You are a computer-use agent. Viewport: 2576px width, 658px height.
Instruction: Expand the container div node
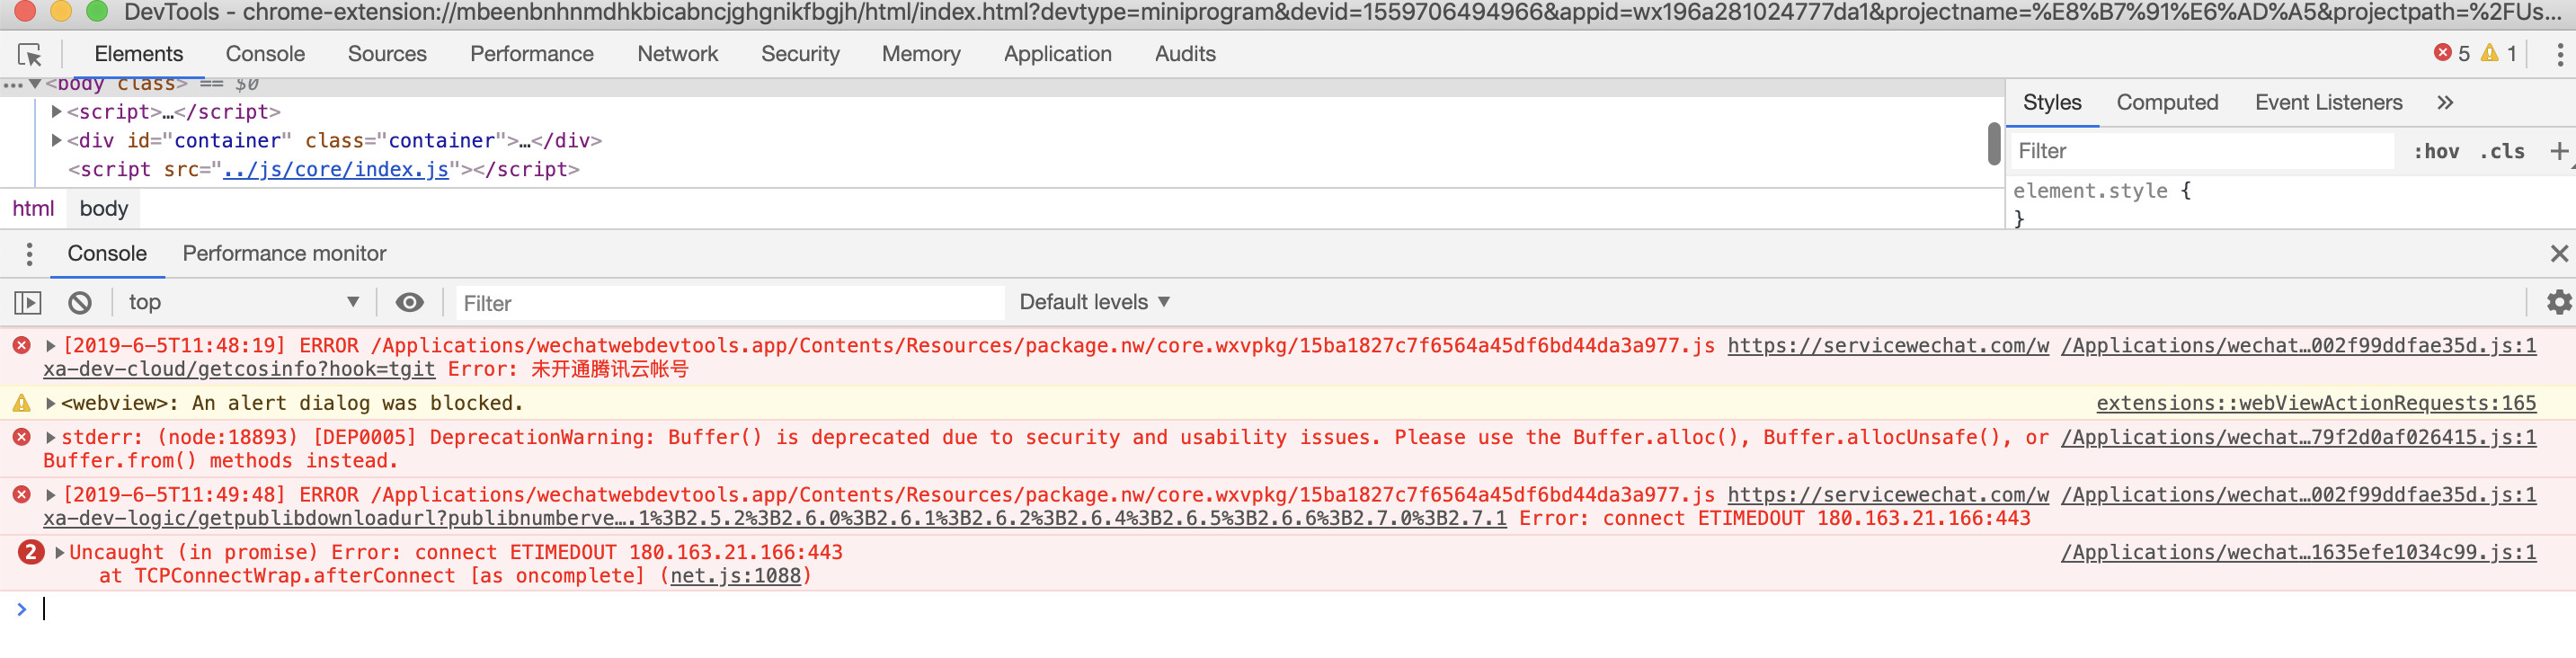57,141
